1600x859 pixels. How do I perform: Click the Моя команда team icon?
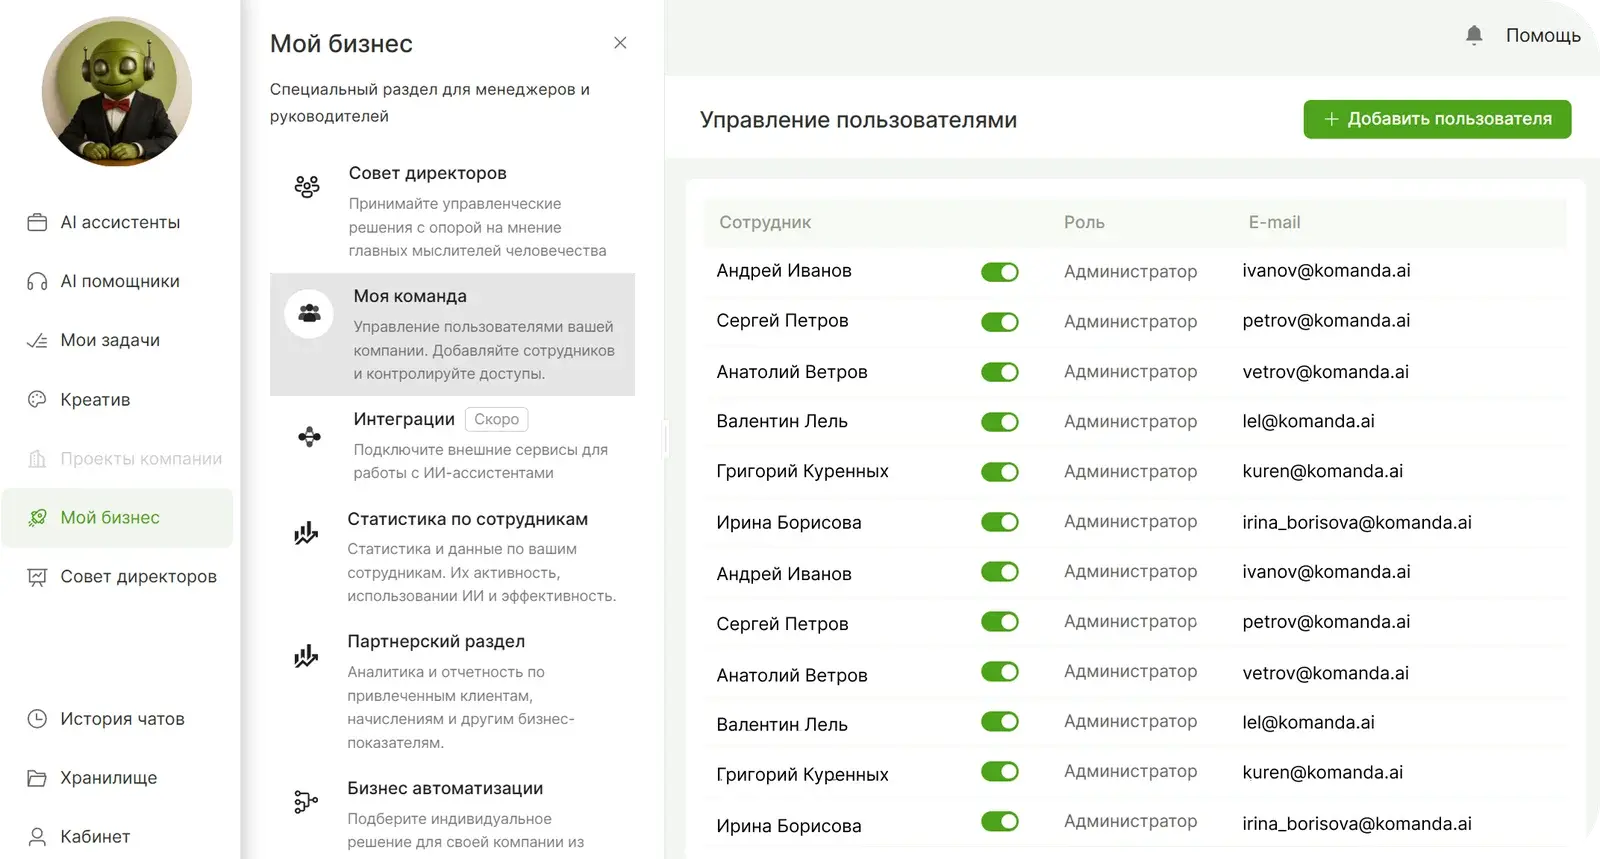pyautogui.click(x=309, y=313)
